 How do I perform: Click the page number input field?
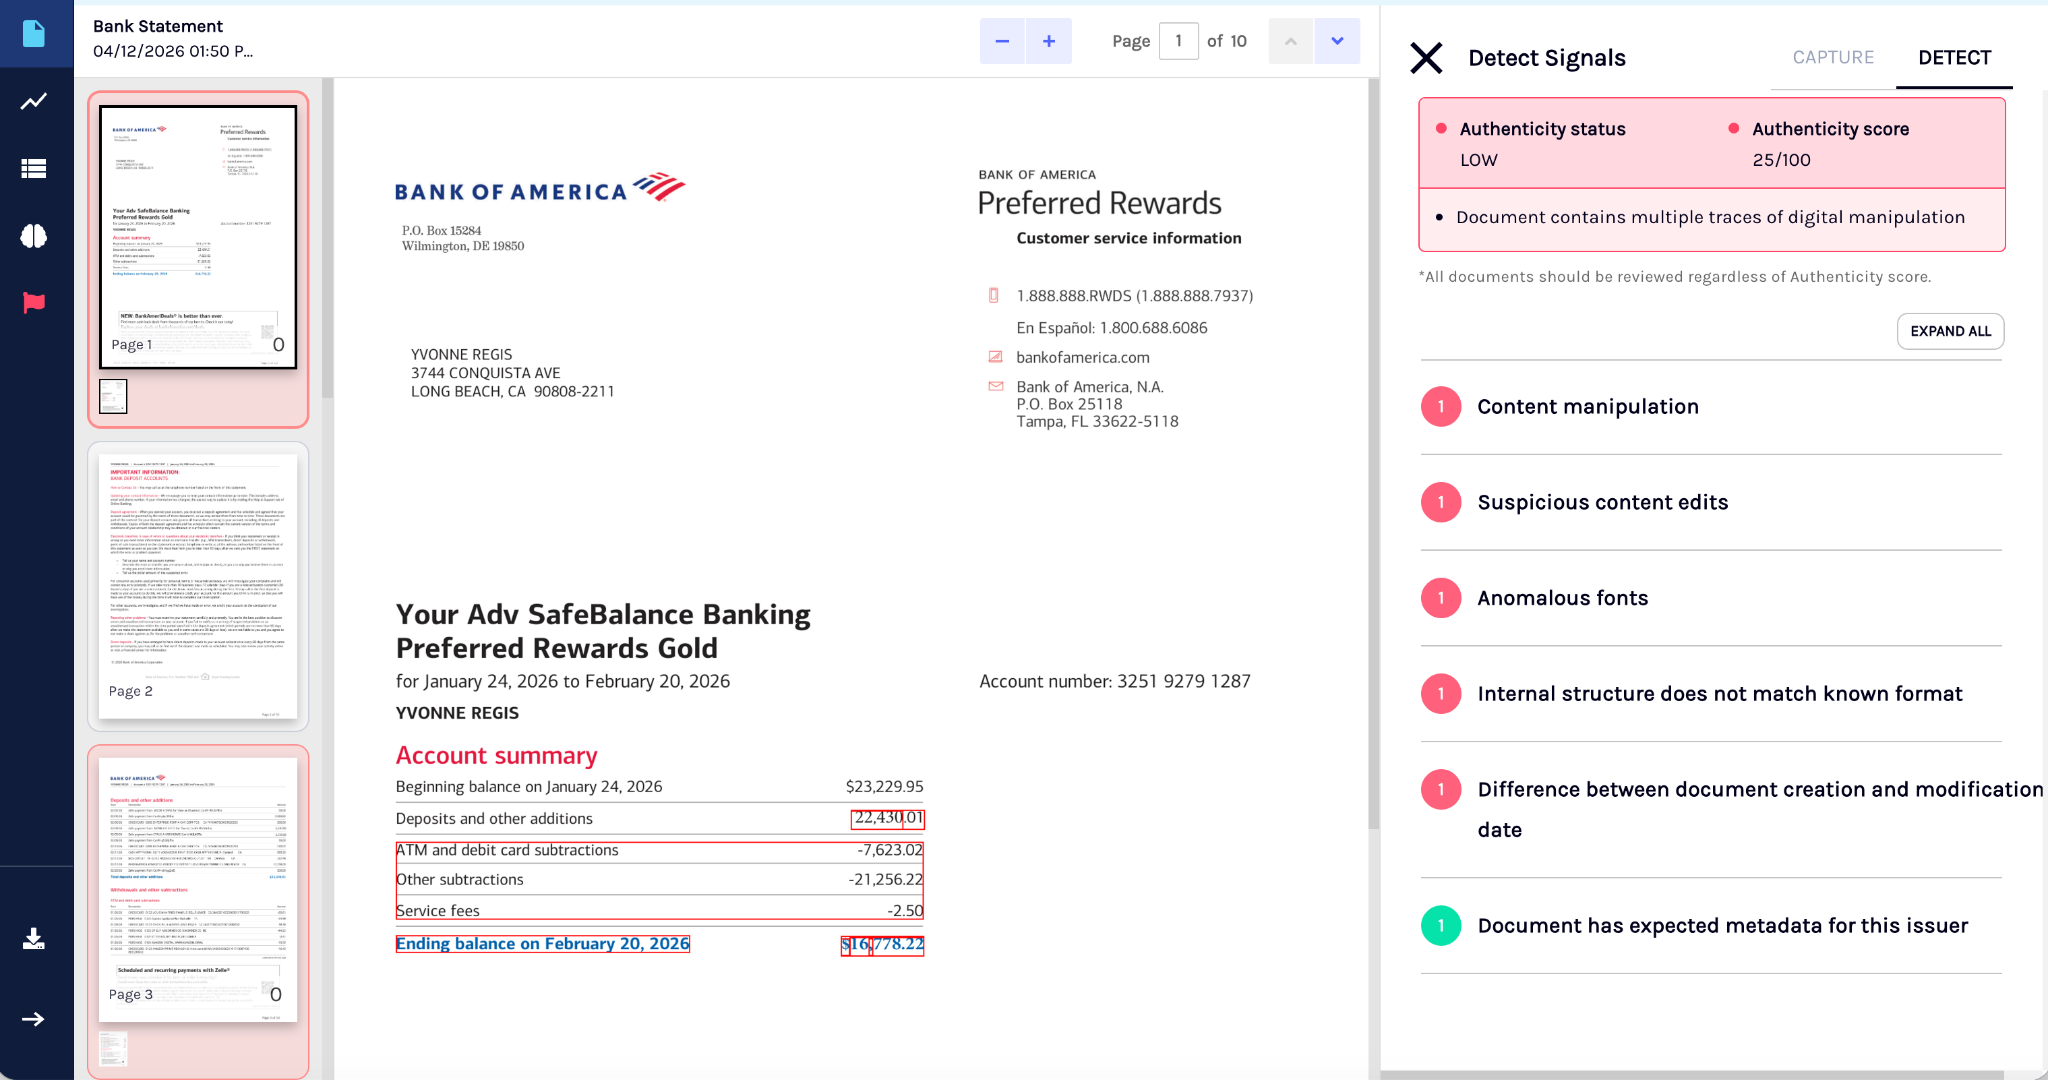(1179, 41)
